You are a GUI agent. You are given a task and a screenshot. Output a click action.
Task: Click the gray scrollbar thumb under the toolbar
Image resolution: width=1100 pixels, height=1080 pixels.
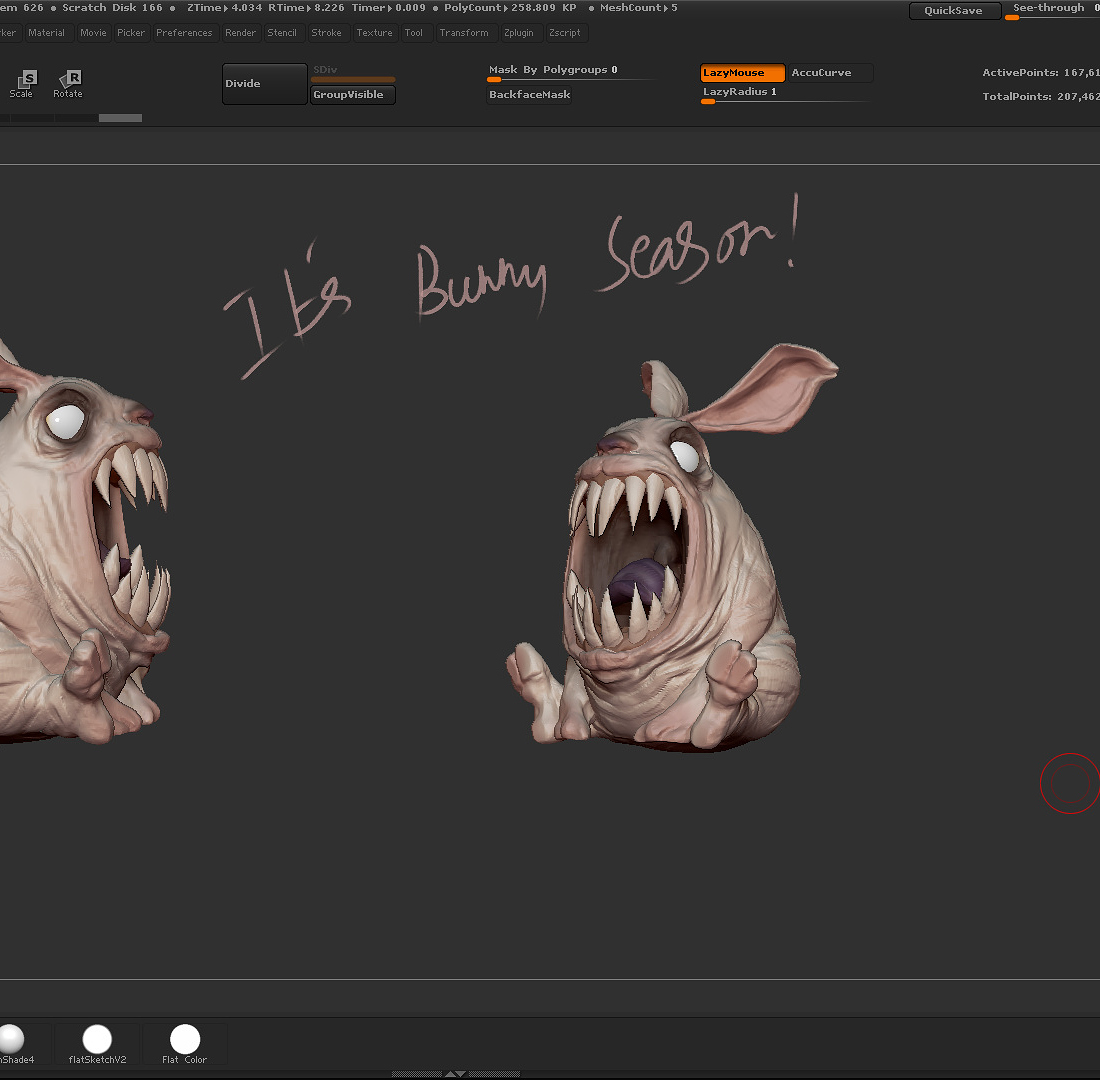(121, 118)
